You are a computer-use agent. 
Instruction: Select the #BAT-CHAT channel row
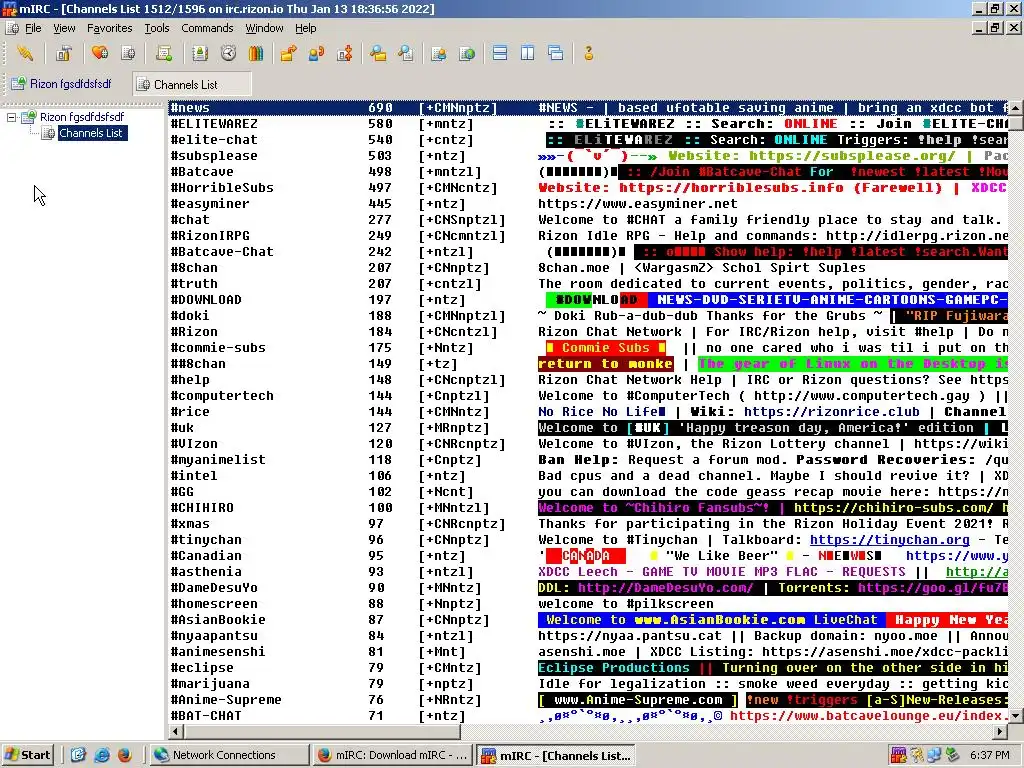[x=588, y=716]
